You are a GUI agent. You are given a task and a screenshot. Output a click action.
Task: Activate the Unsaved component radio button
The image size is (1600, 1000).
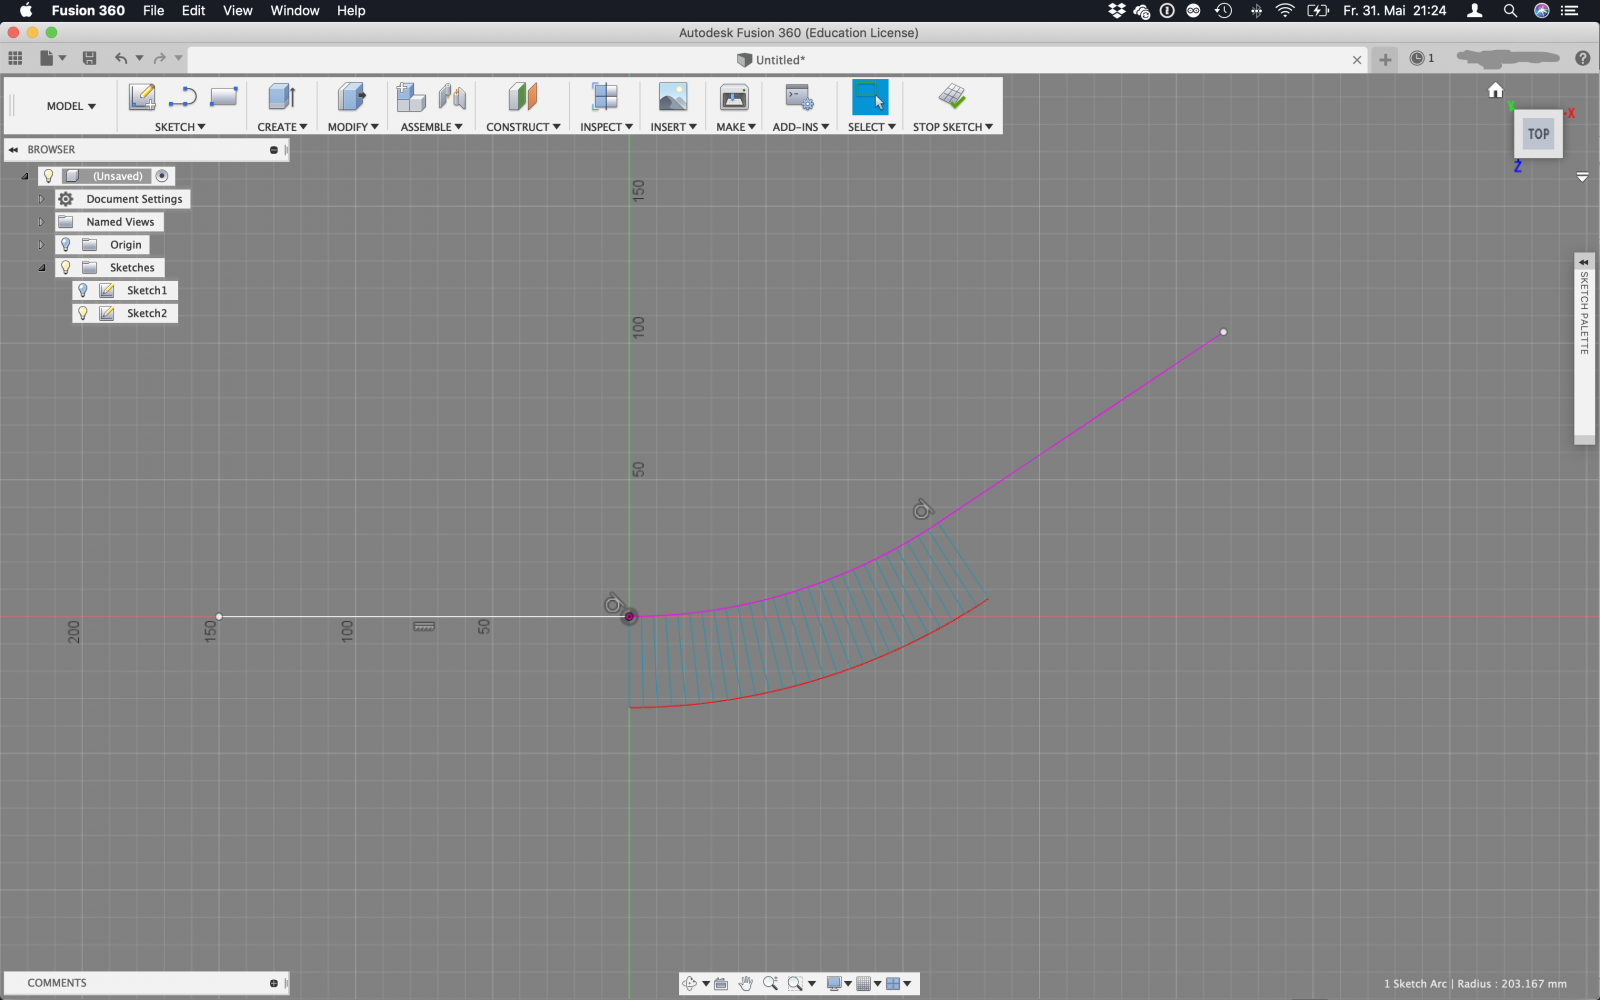click(x=162, y=176)
